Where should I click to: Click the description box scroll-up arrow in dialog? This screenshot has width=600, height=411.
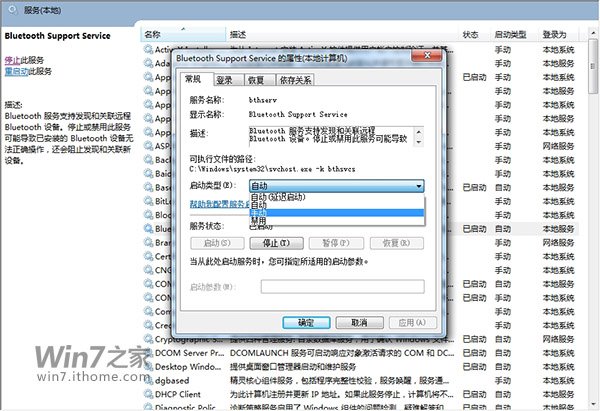[419, 132]
